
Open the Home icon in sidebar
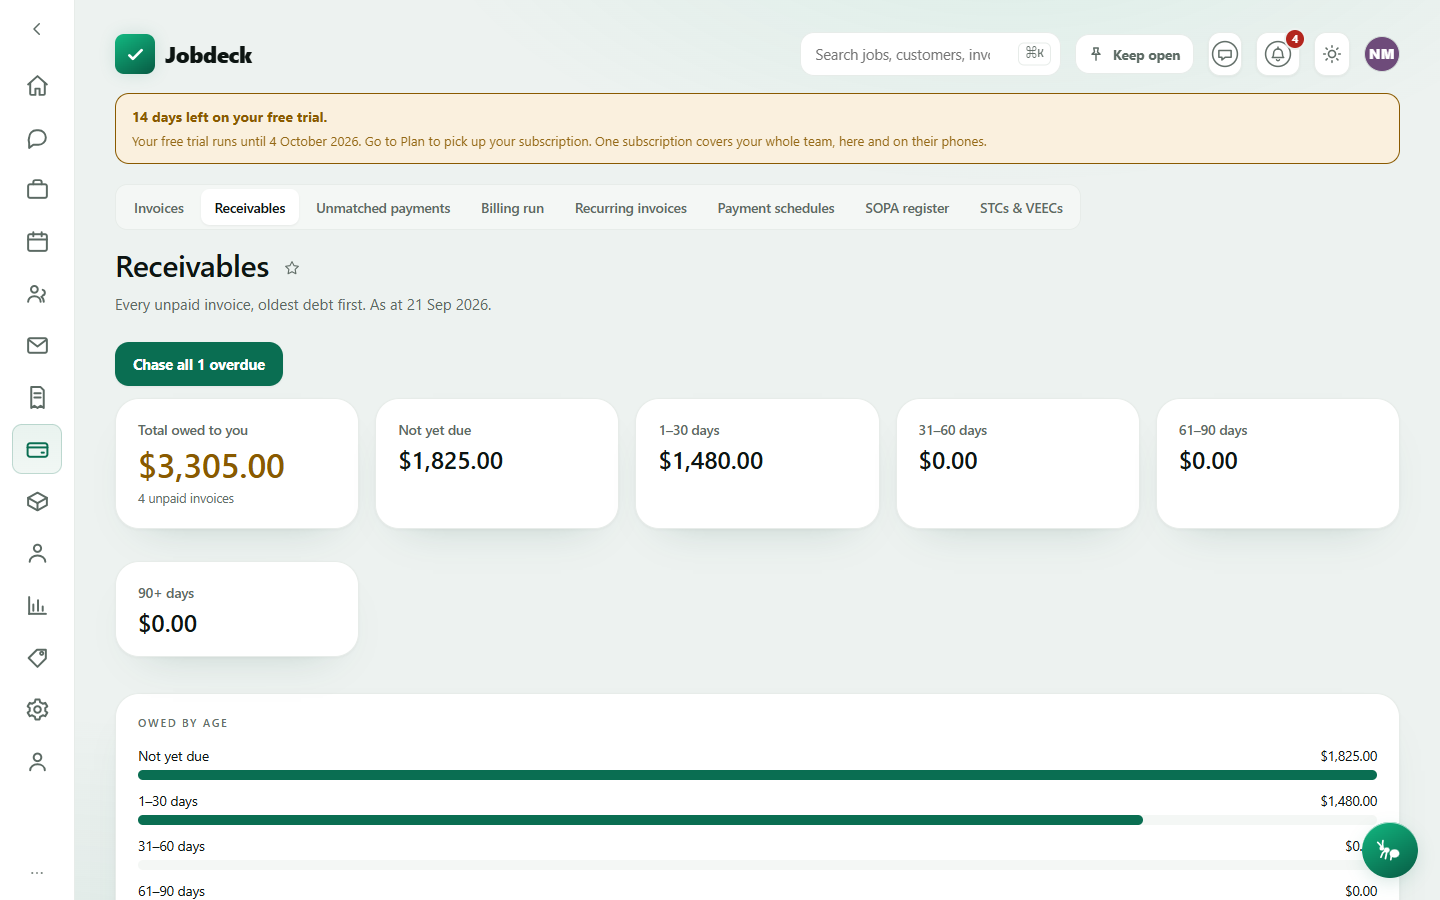37,86
